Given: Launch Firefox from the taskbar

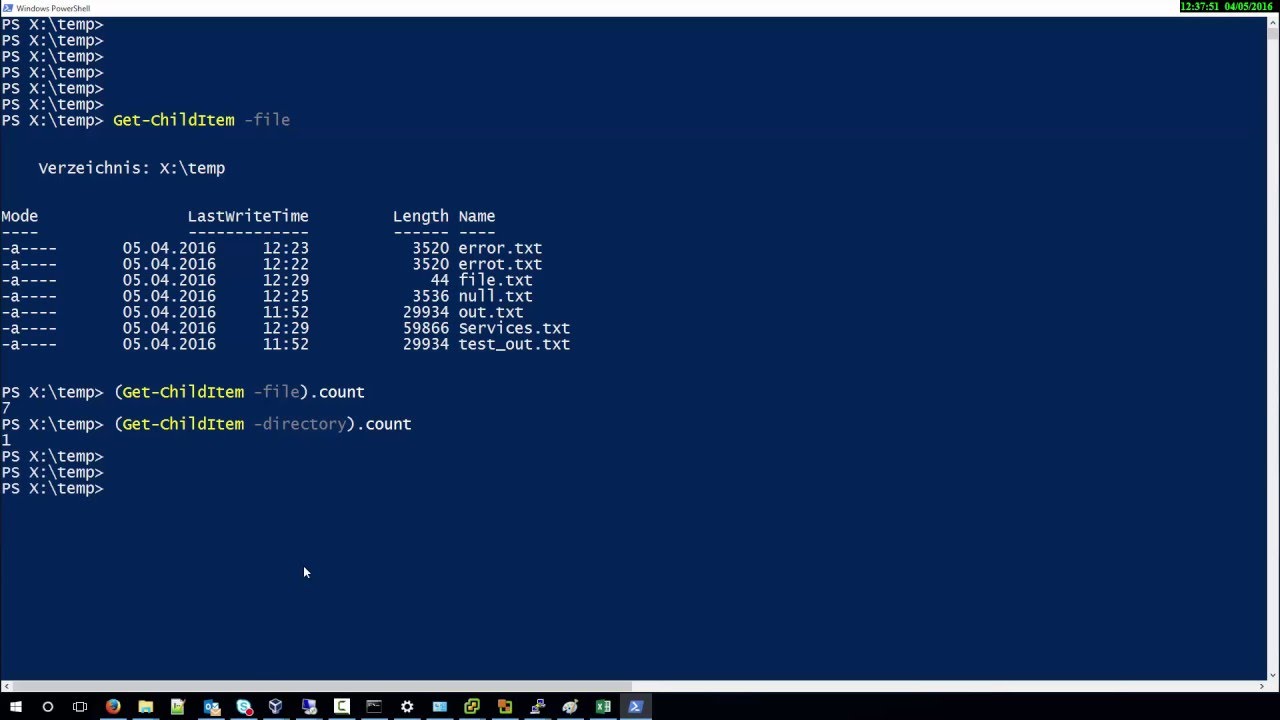Looking at the screenshot, I should pyautogui.click(x=113, y=707).
